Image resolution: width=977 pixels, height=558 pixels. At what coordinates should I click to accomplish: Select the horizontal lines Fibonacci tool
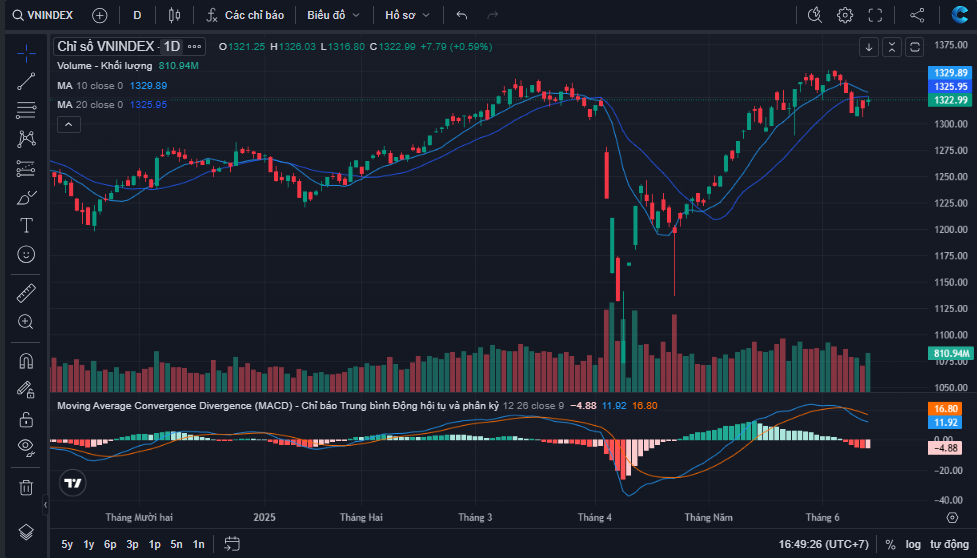(x=26, y=110)
